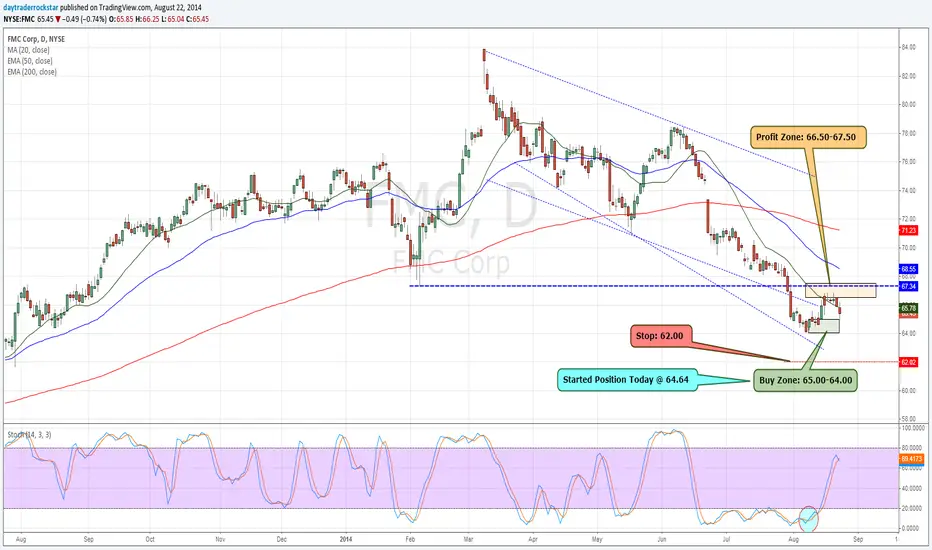The width and height of the screenshot is (932, 550).
Task: Click the MA (20, close) indicator label
Action: coord(29,50)
